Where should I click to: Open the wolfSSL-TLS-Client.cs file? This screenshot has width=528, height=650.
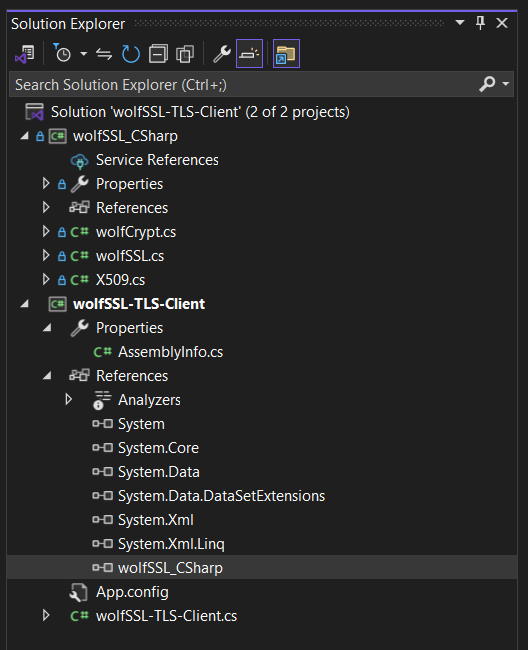point(166,616)
